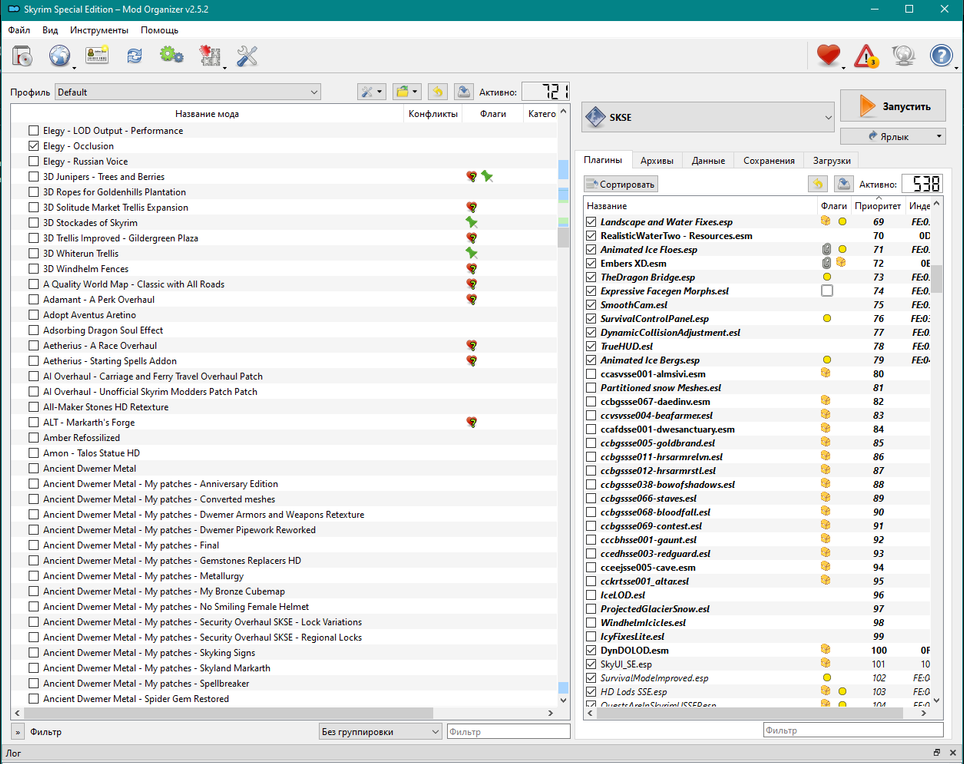
Task: Disable the Embers XD.esm plugin
Action: coord(591,263)
